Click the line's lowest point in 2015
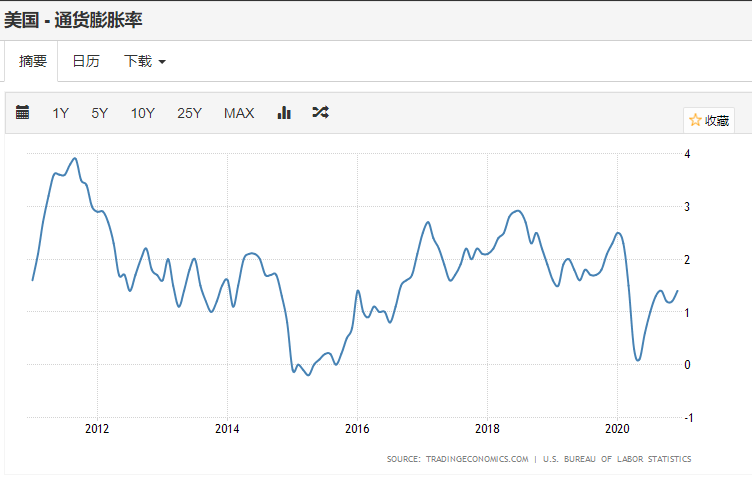The image size is (752, 495). pyautogui.click(x=308, y=375)
